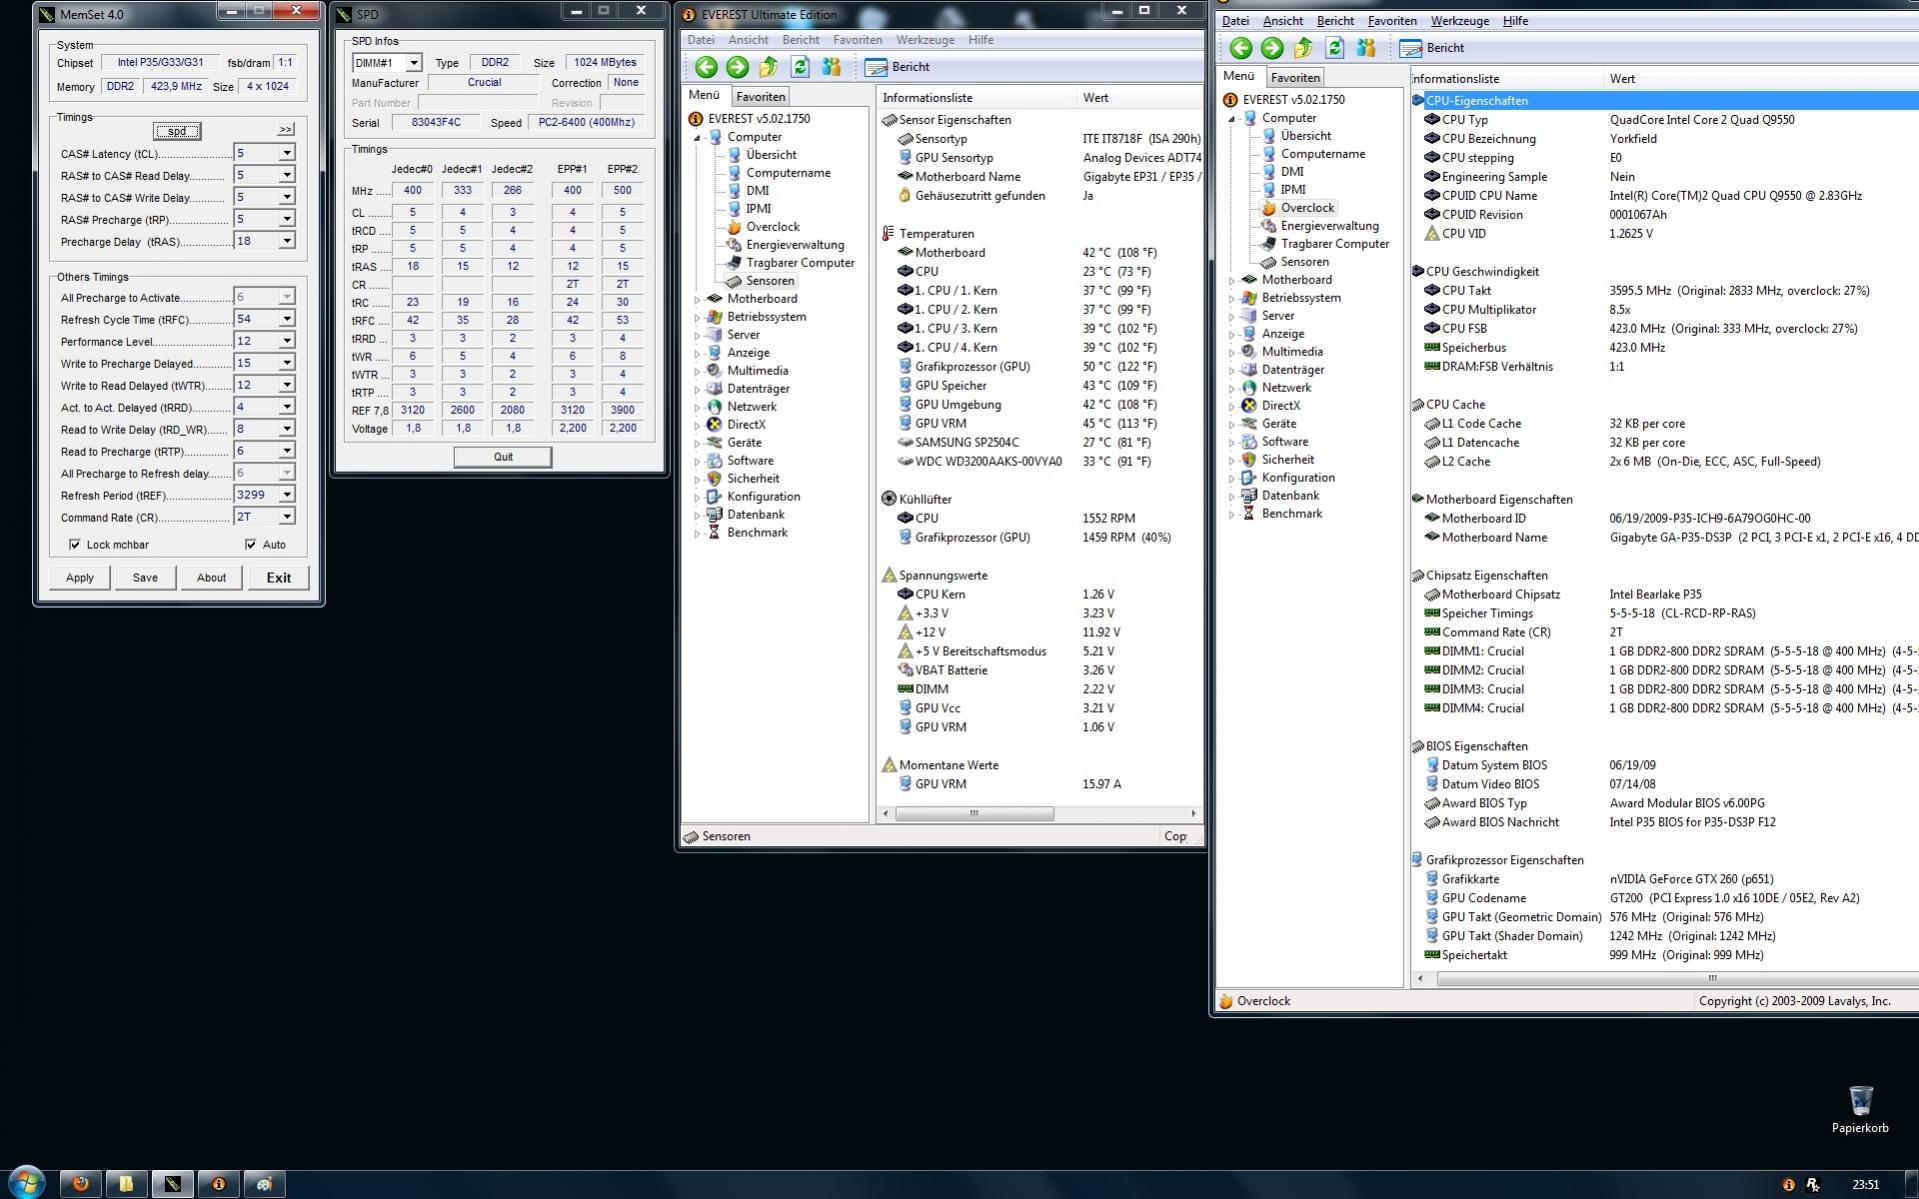This screenshot has width=1919, height=1199.
Task: Open the Command Rate (CR) dropdown
Action: click(286, 517)
